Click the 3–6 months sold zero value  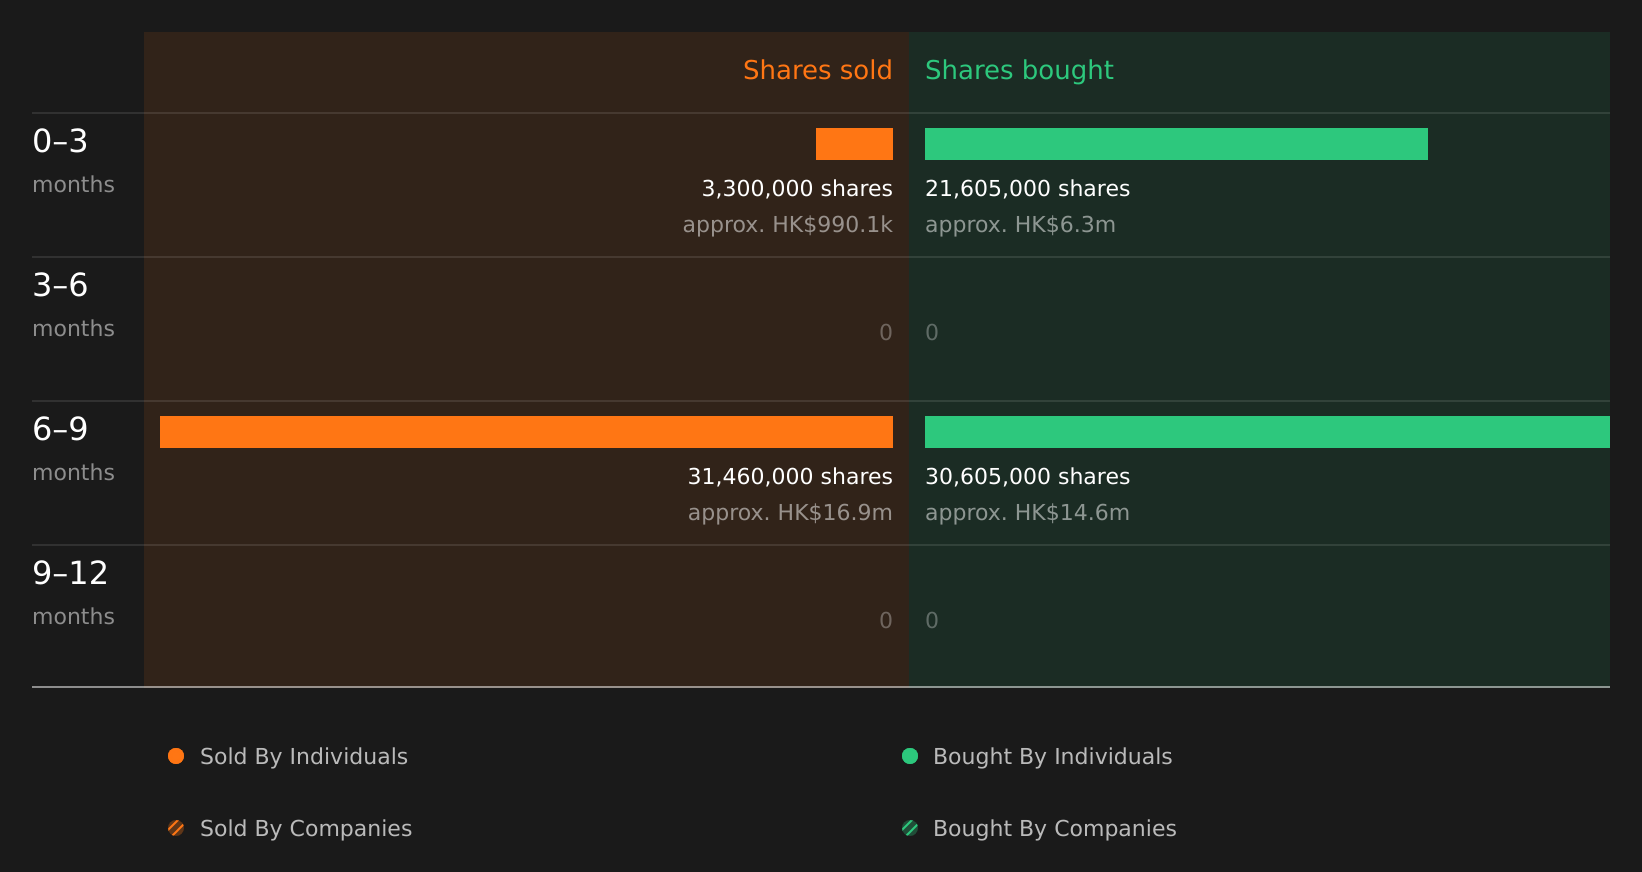(x=886, y=333)
